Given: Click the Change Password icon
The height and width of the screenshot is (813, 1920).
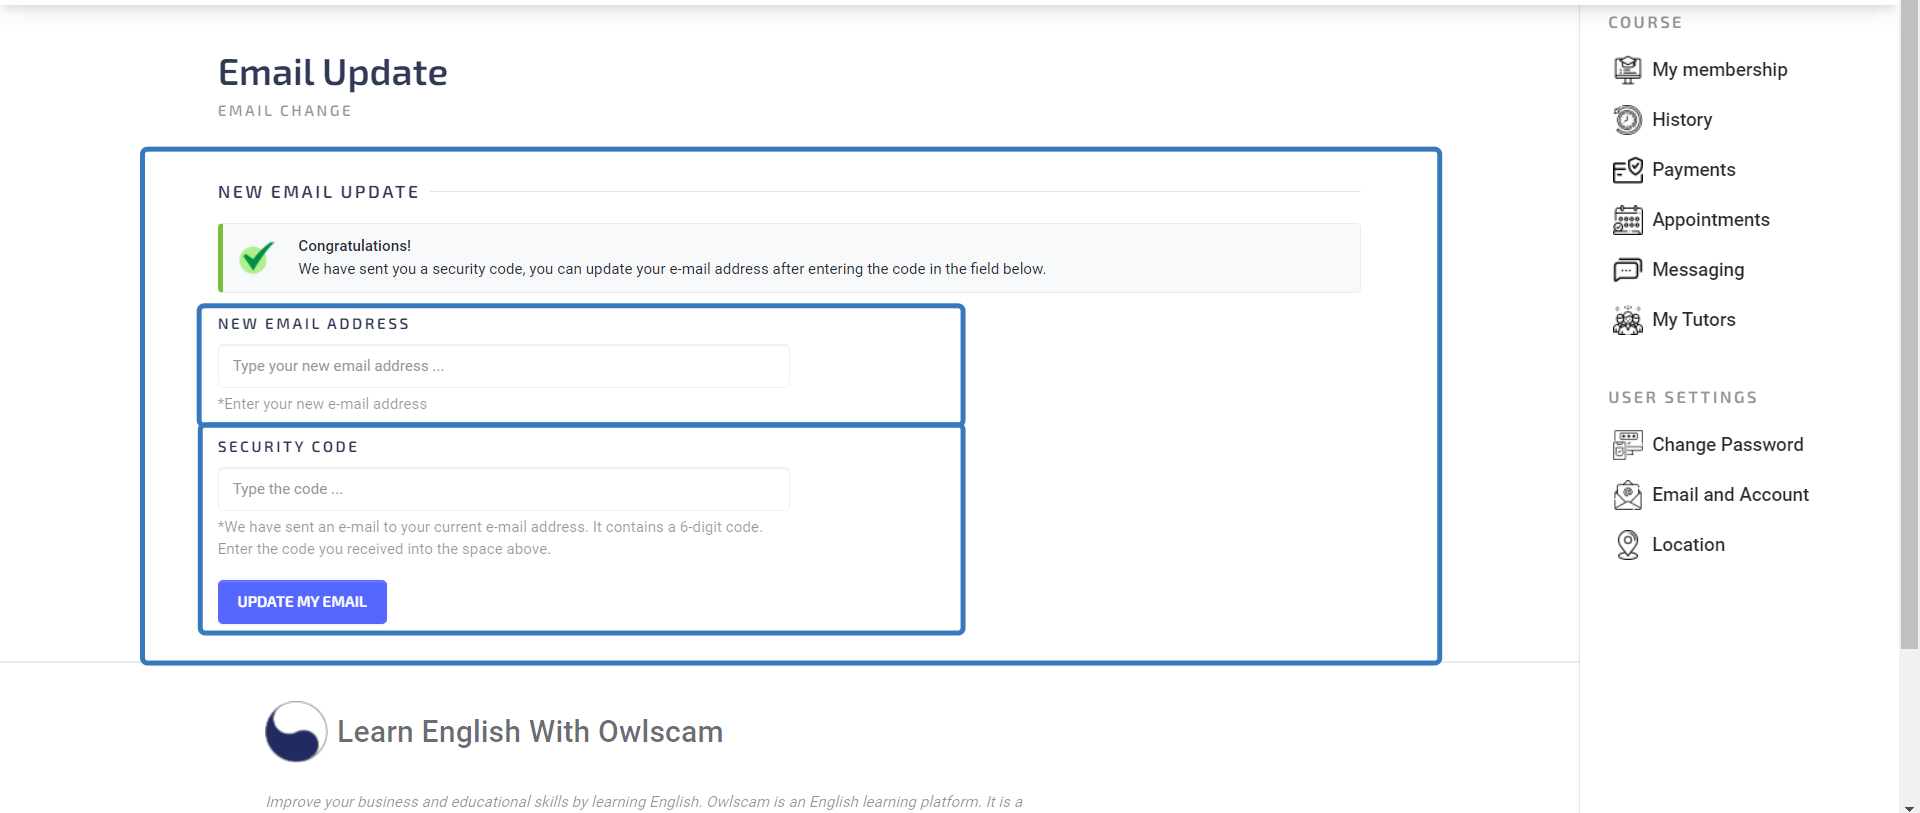Looking at the screenshot, I should (x=1627, y=445).
